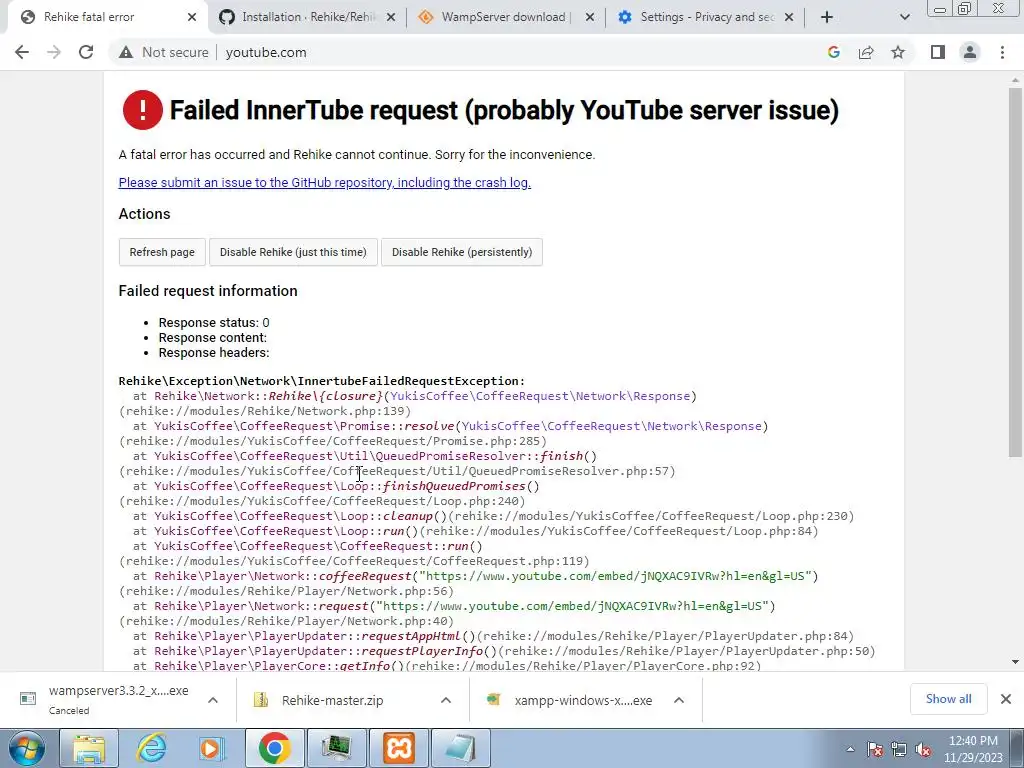Open a new browser tab
This screenshot has width=1024, height=768.
827,18
